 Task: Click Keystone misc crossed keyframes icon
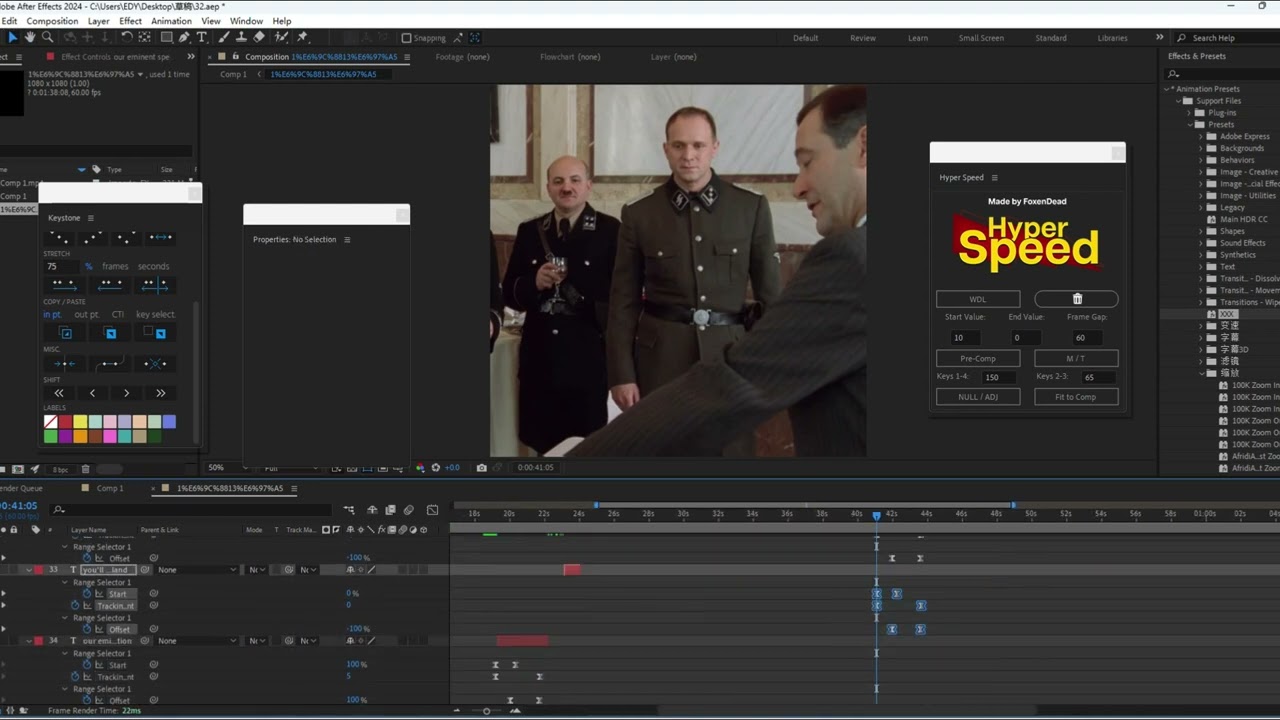(154, 363)
